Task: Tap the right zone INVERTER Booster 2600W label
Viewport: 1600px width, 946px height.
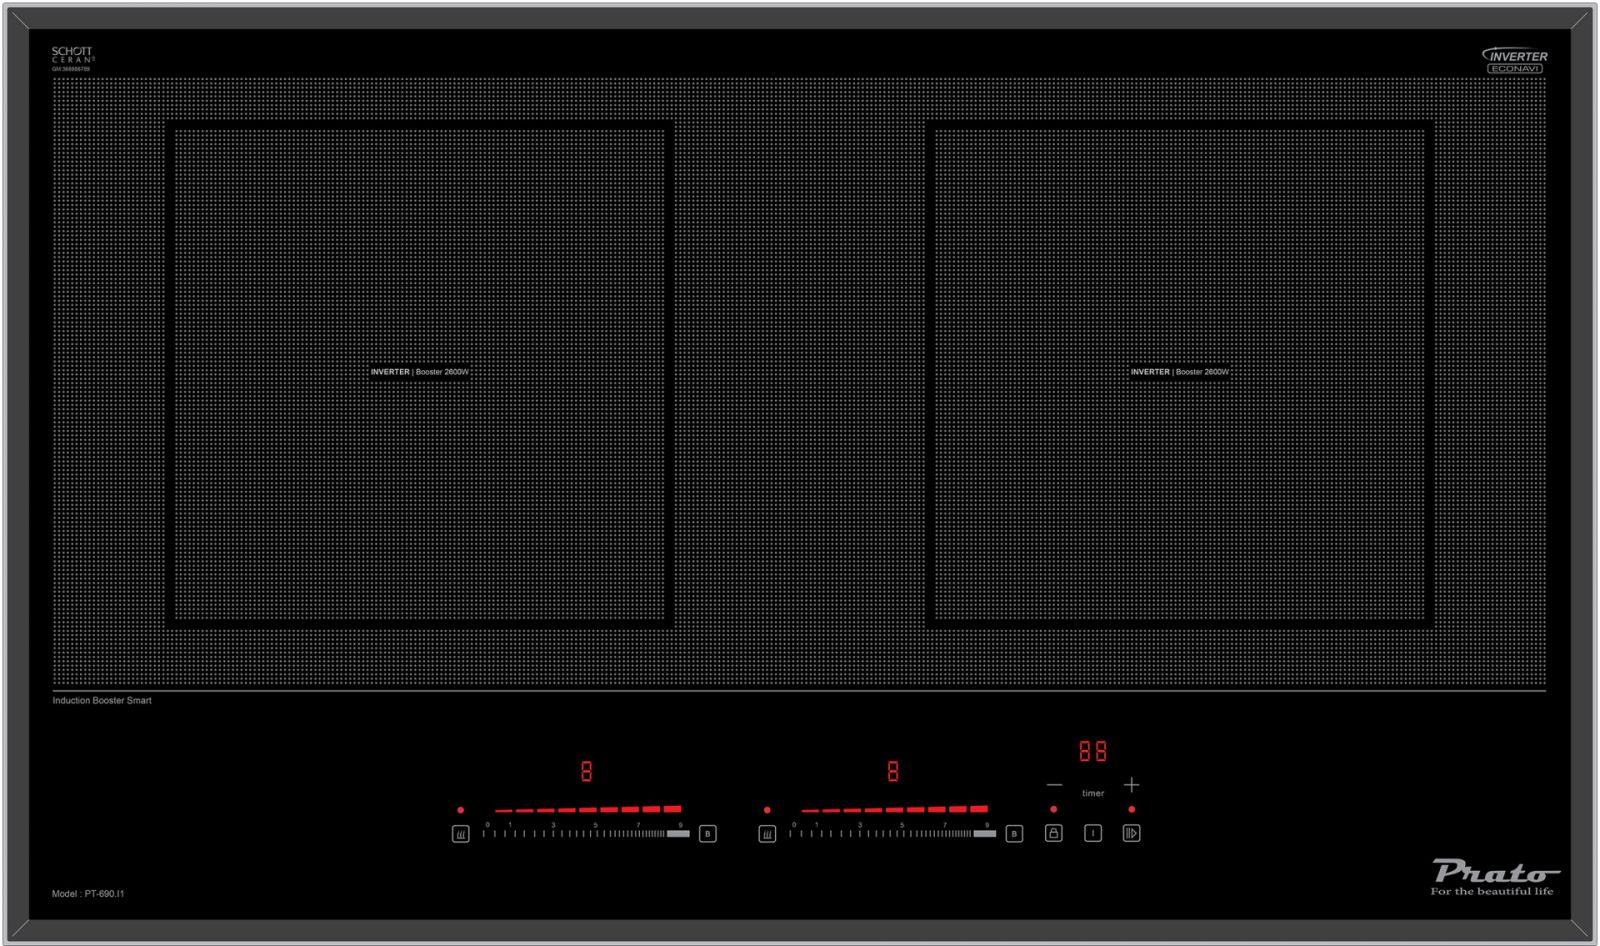Action: (x=1179, y=372)
